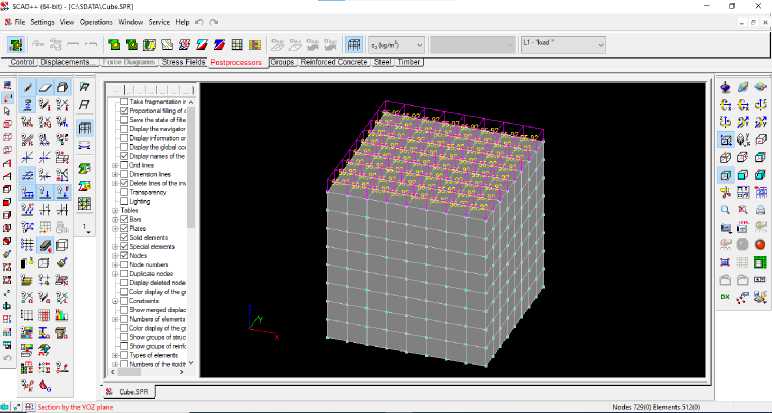Switch to the Stress Fields tab

[183, 62]
